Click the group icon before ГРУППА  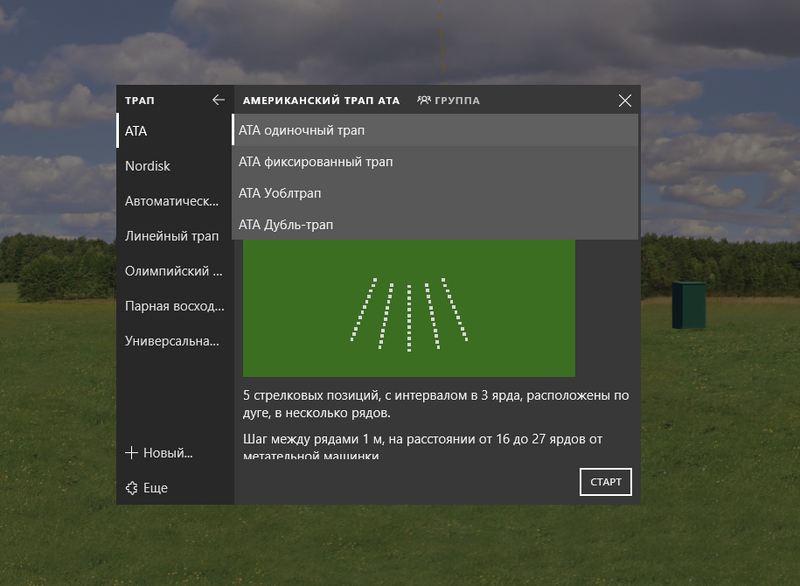tap(423, 100)
